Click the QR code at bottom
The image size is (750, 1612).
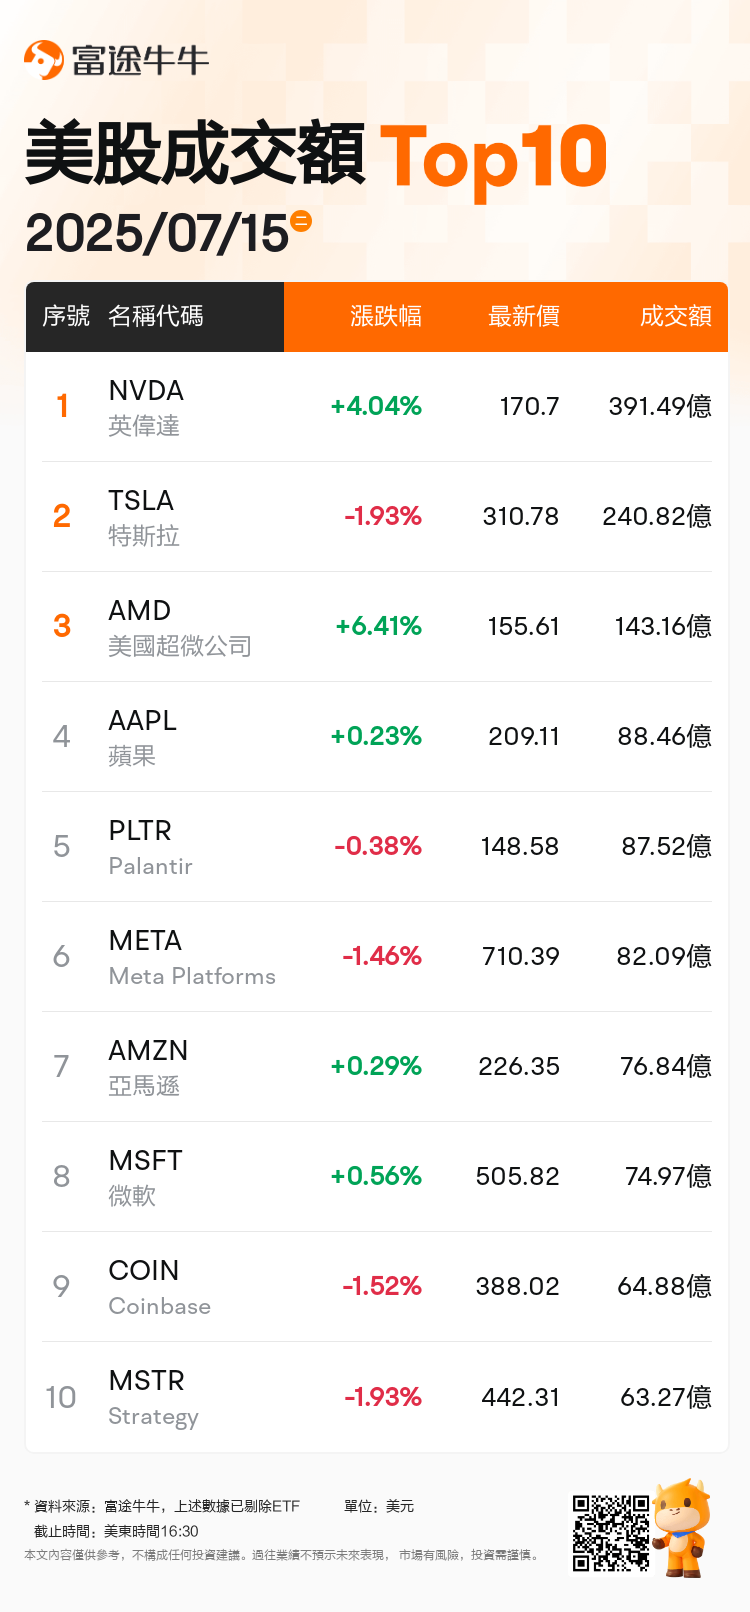[611, 1533]
